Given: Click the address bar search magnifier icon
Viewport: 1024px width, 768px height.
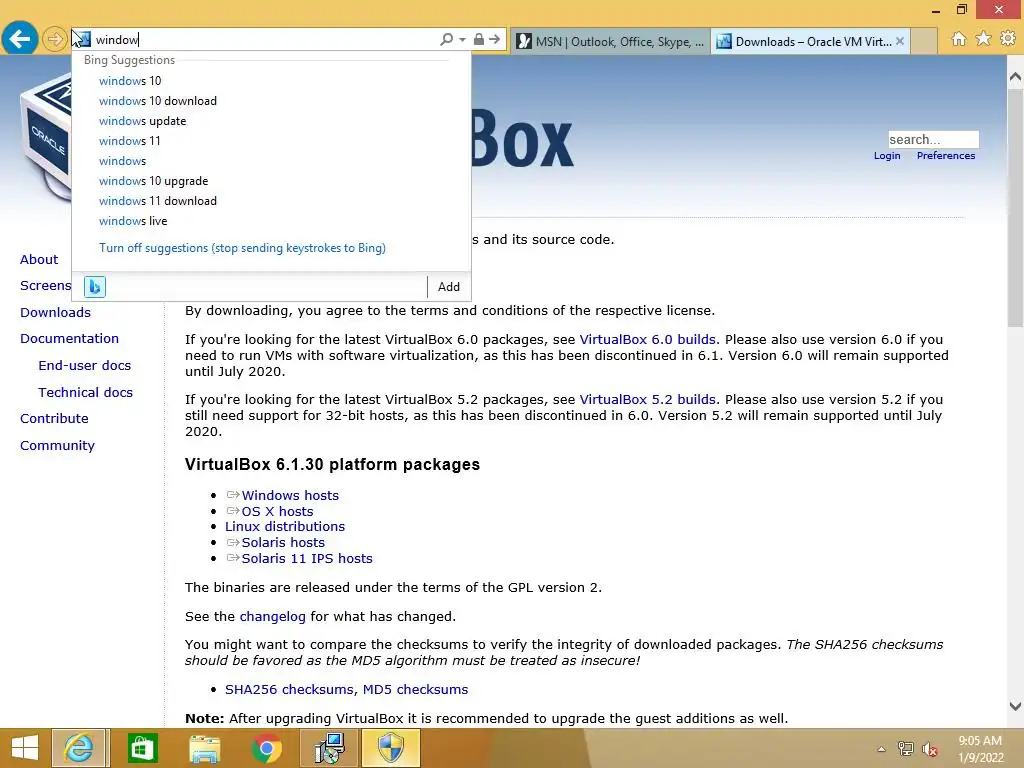Looking at the screenshot, I should (x=446, y=39).
